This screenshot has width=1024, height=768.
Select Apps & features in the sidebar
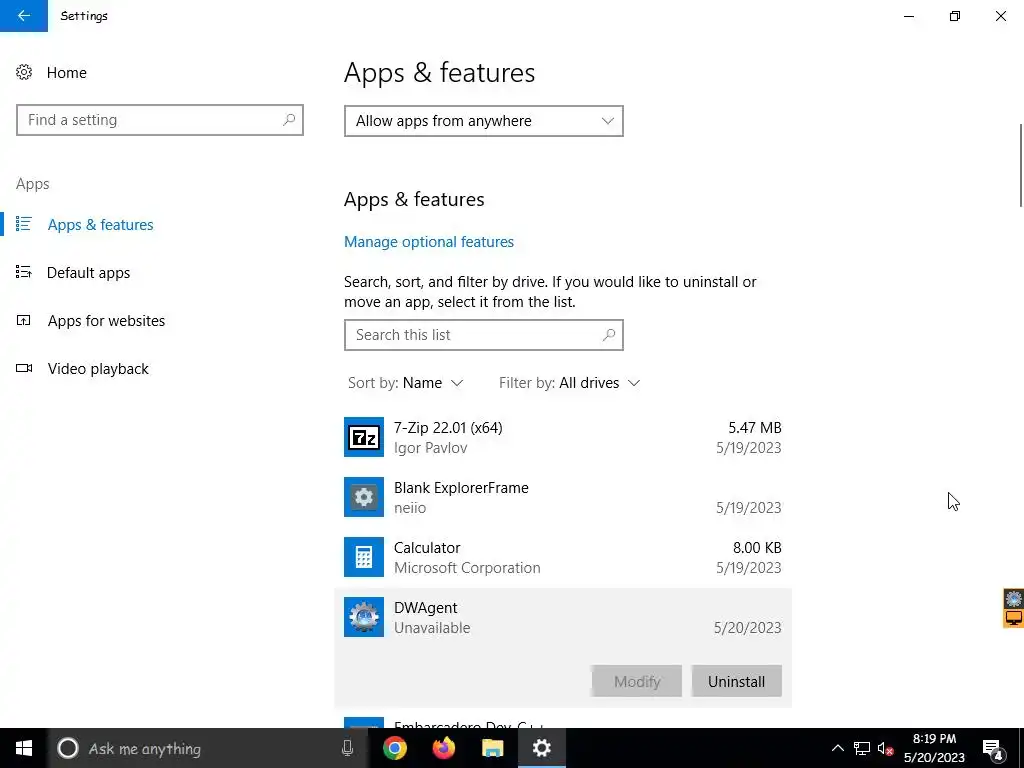point(101,225)
